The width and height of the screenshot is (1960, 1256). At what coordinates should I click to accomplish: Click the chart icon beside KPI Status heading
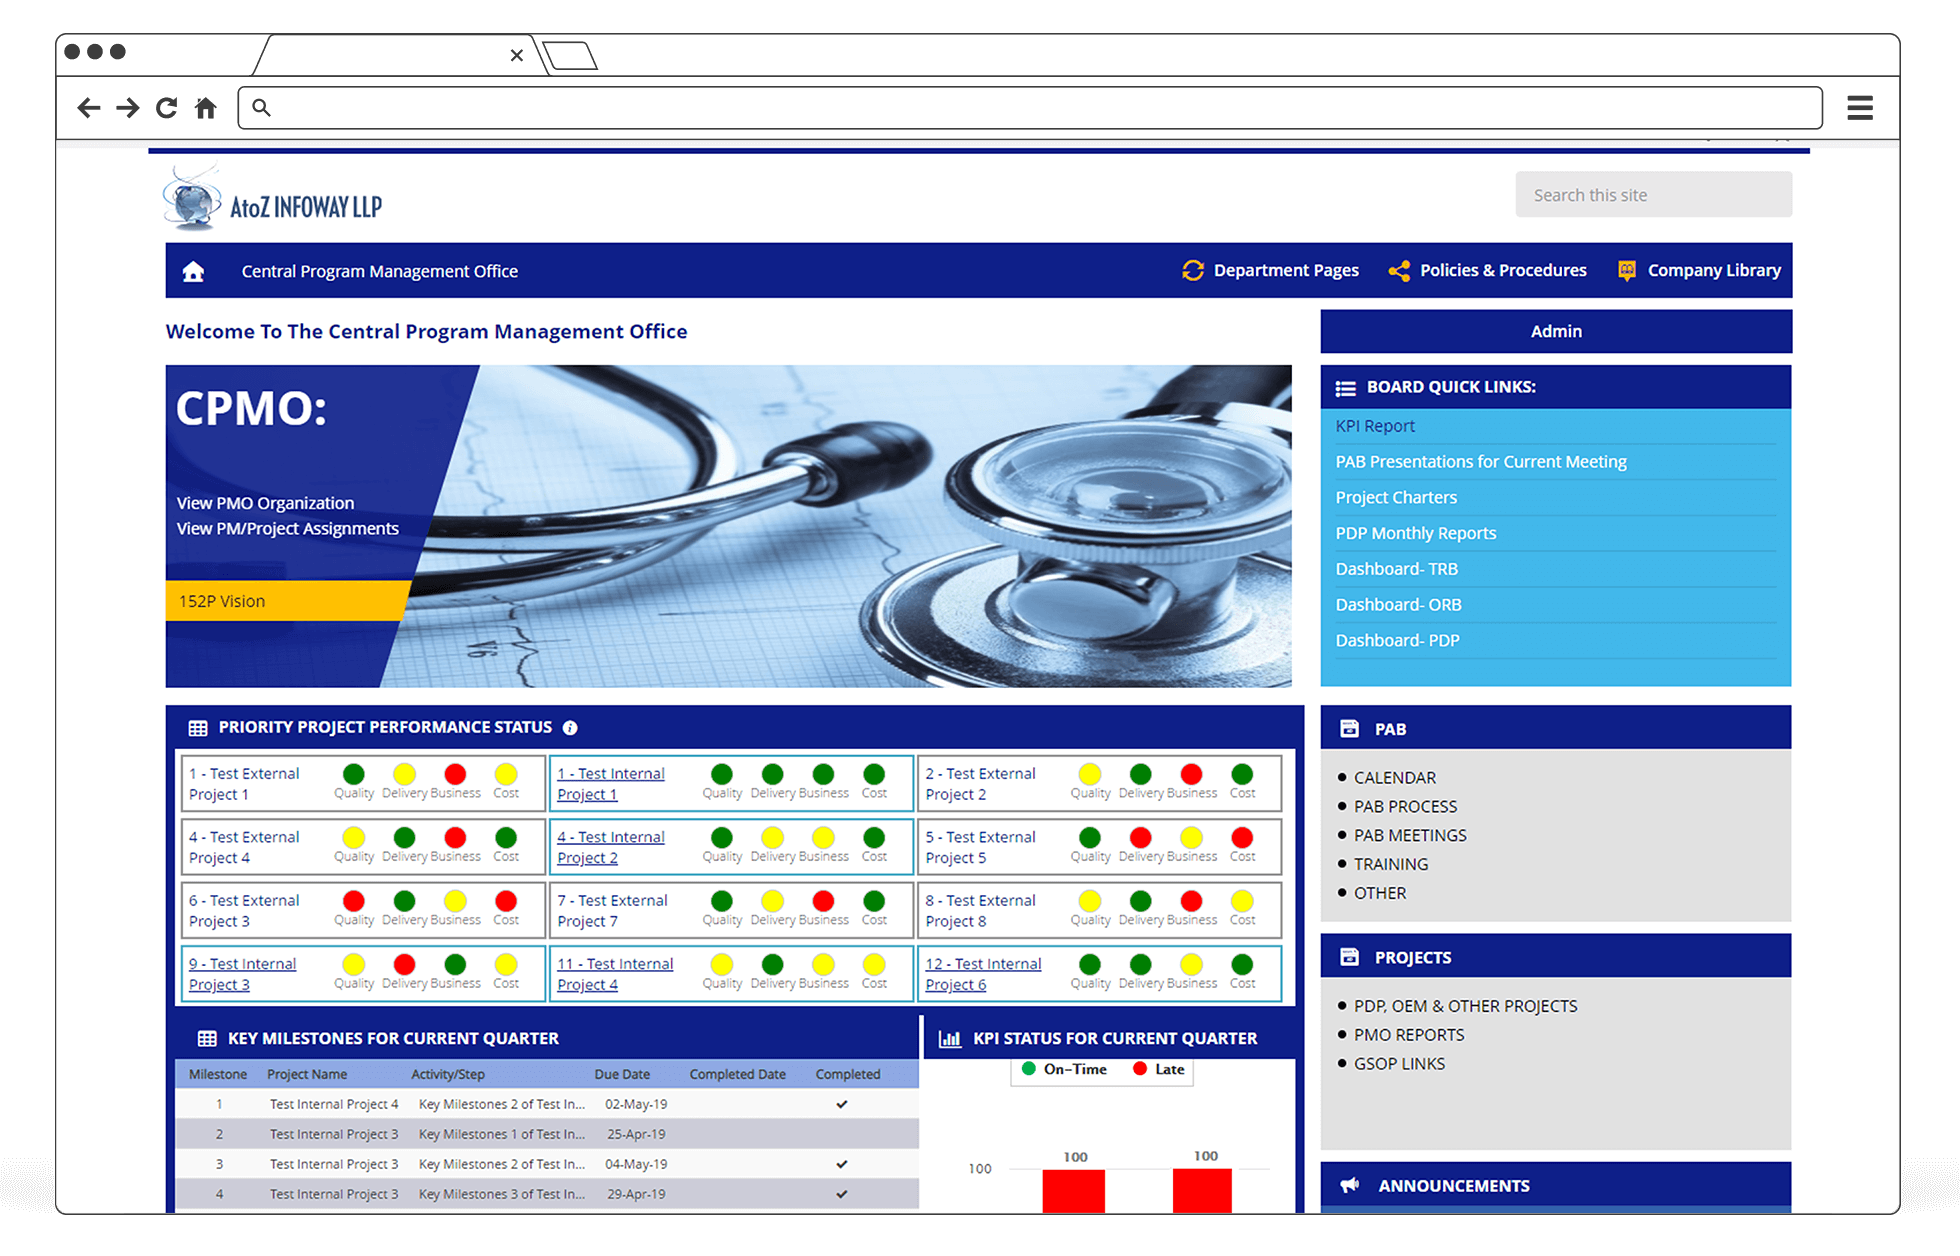[949, 1038]
